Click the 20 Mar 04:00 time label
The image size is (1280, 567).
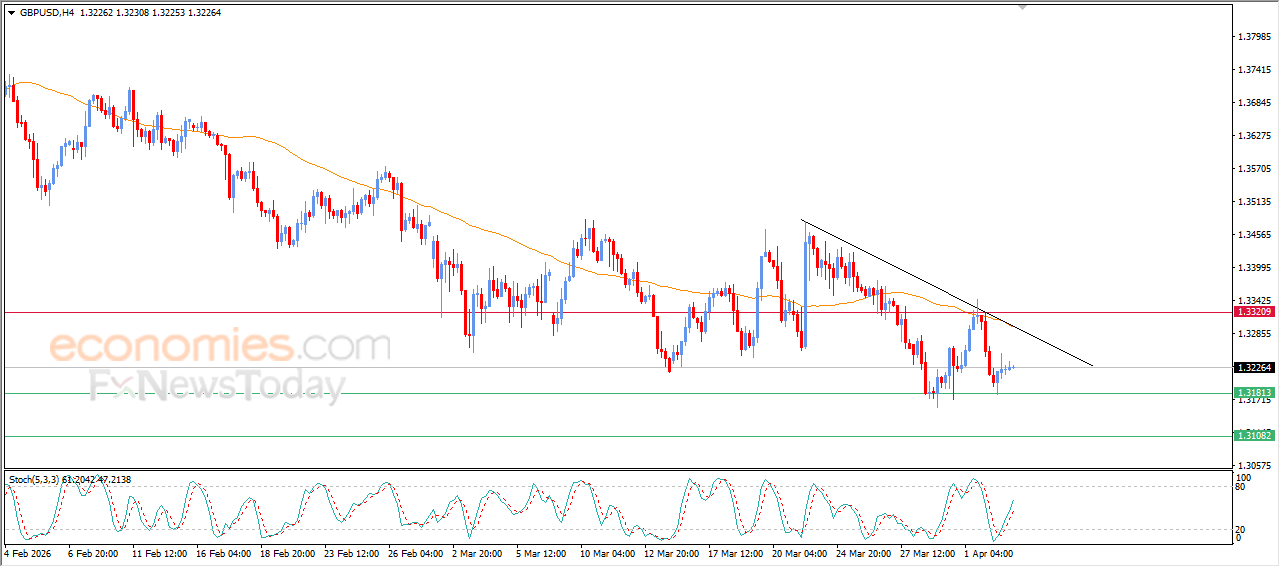801,552
